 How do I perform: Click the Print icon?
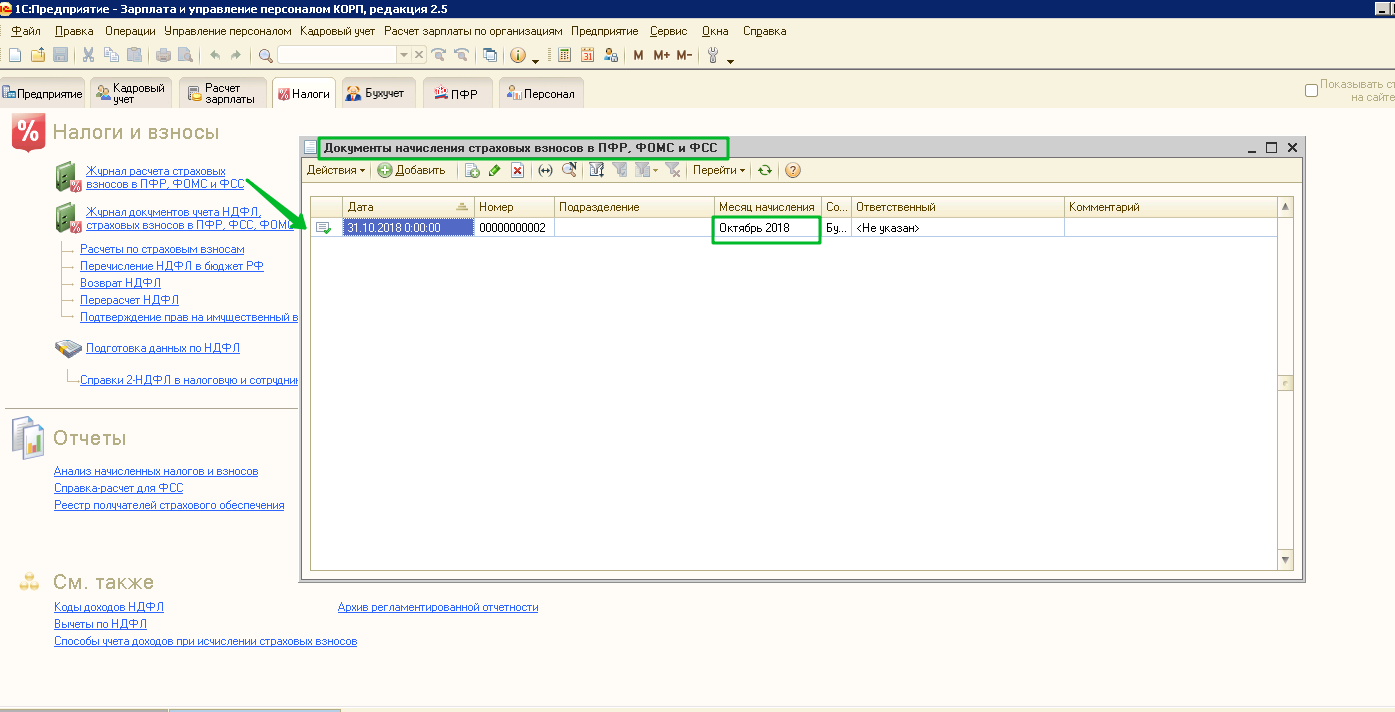(163, 55)
